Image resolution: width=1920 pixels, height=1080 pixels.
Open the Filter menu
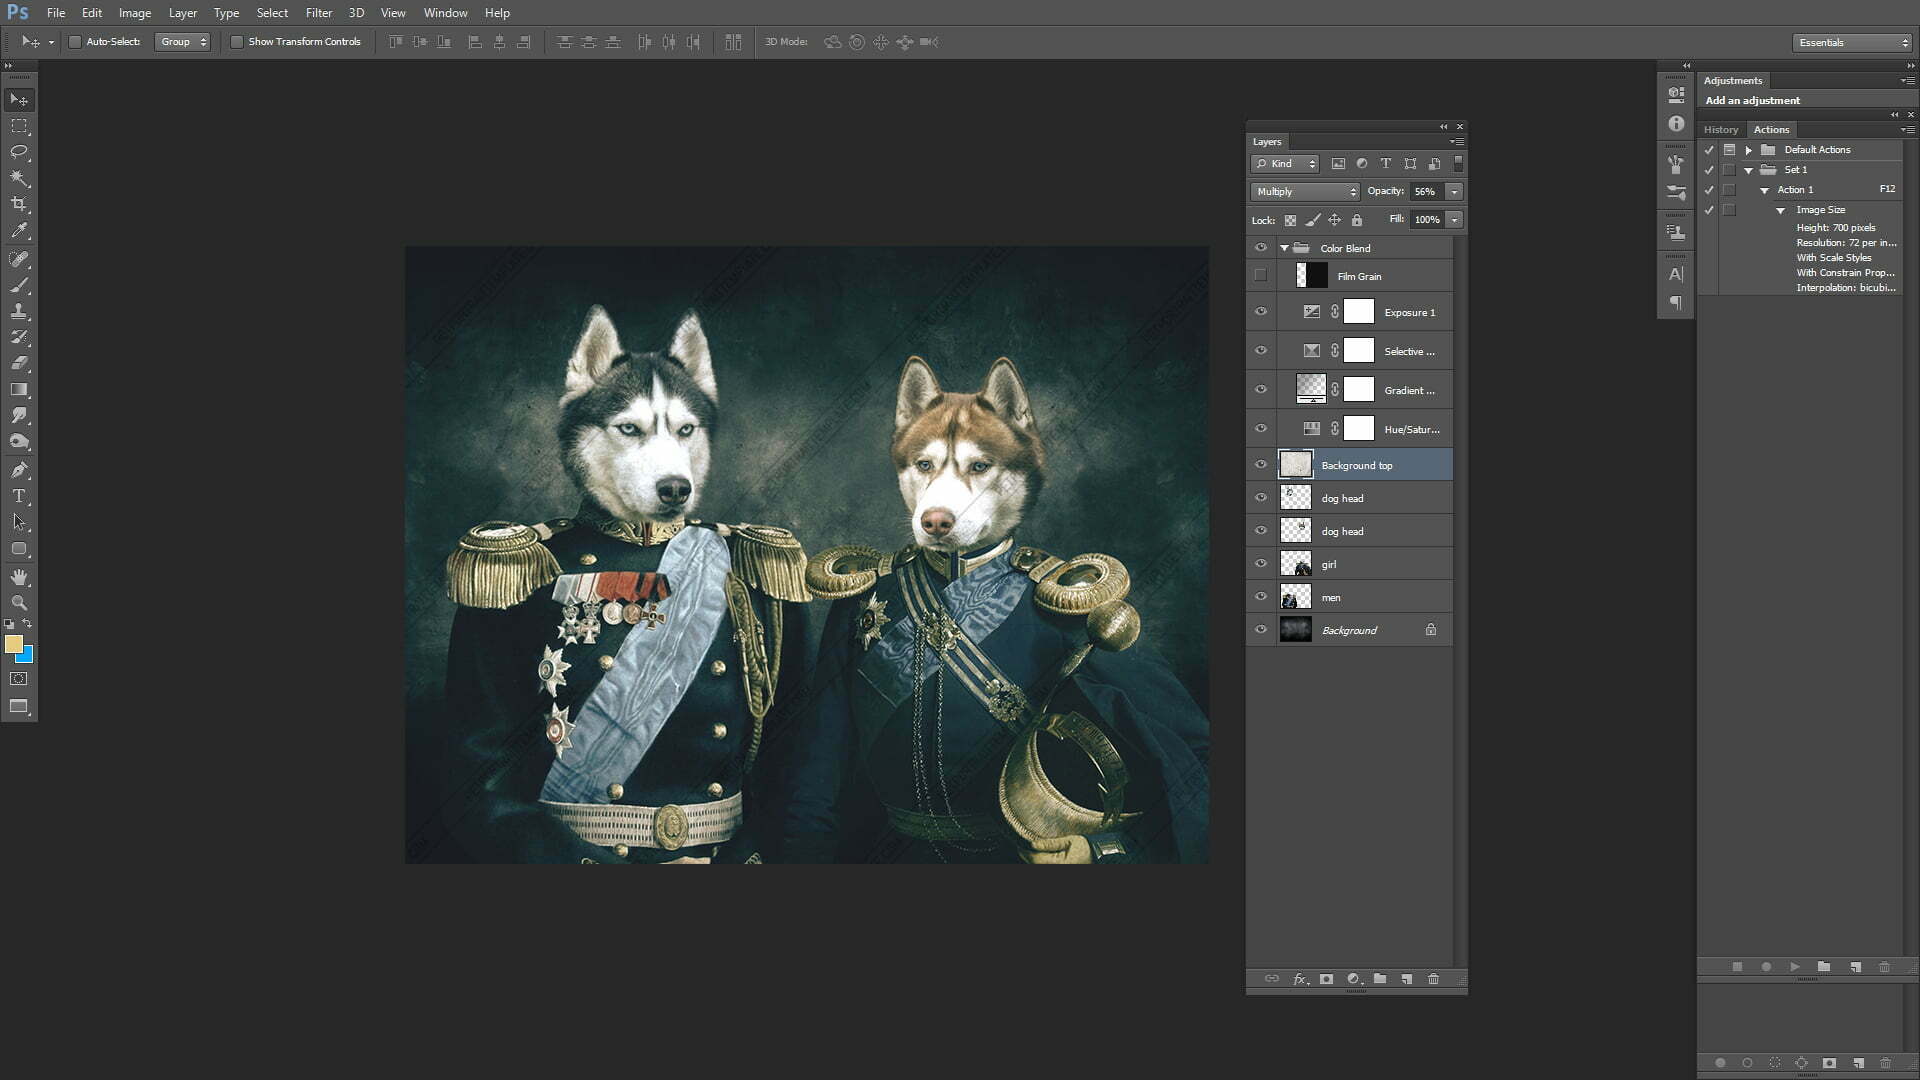pyautogui.click(x=318, y=13)
